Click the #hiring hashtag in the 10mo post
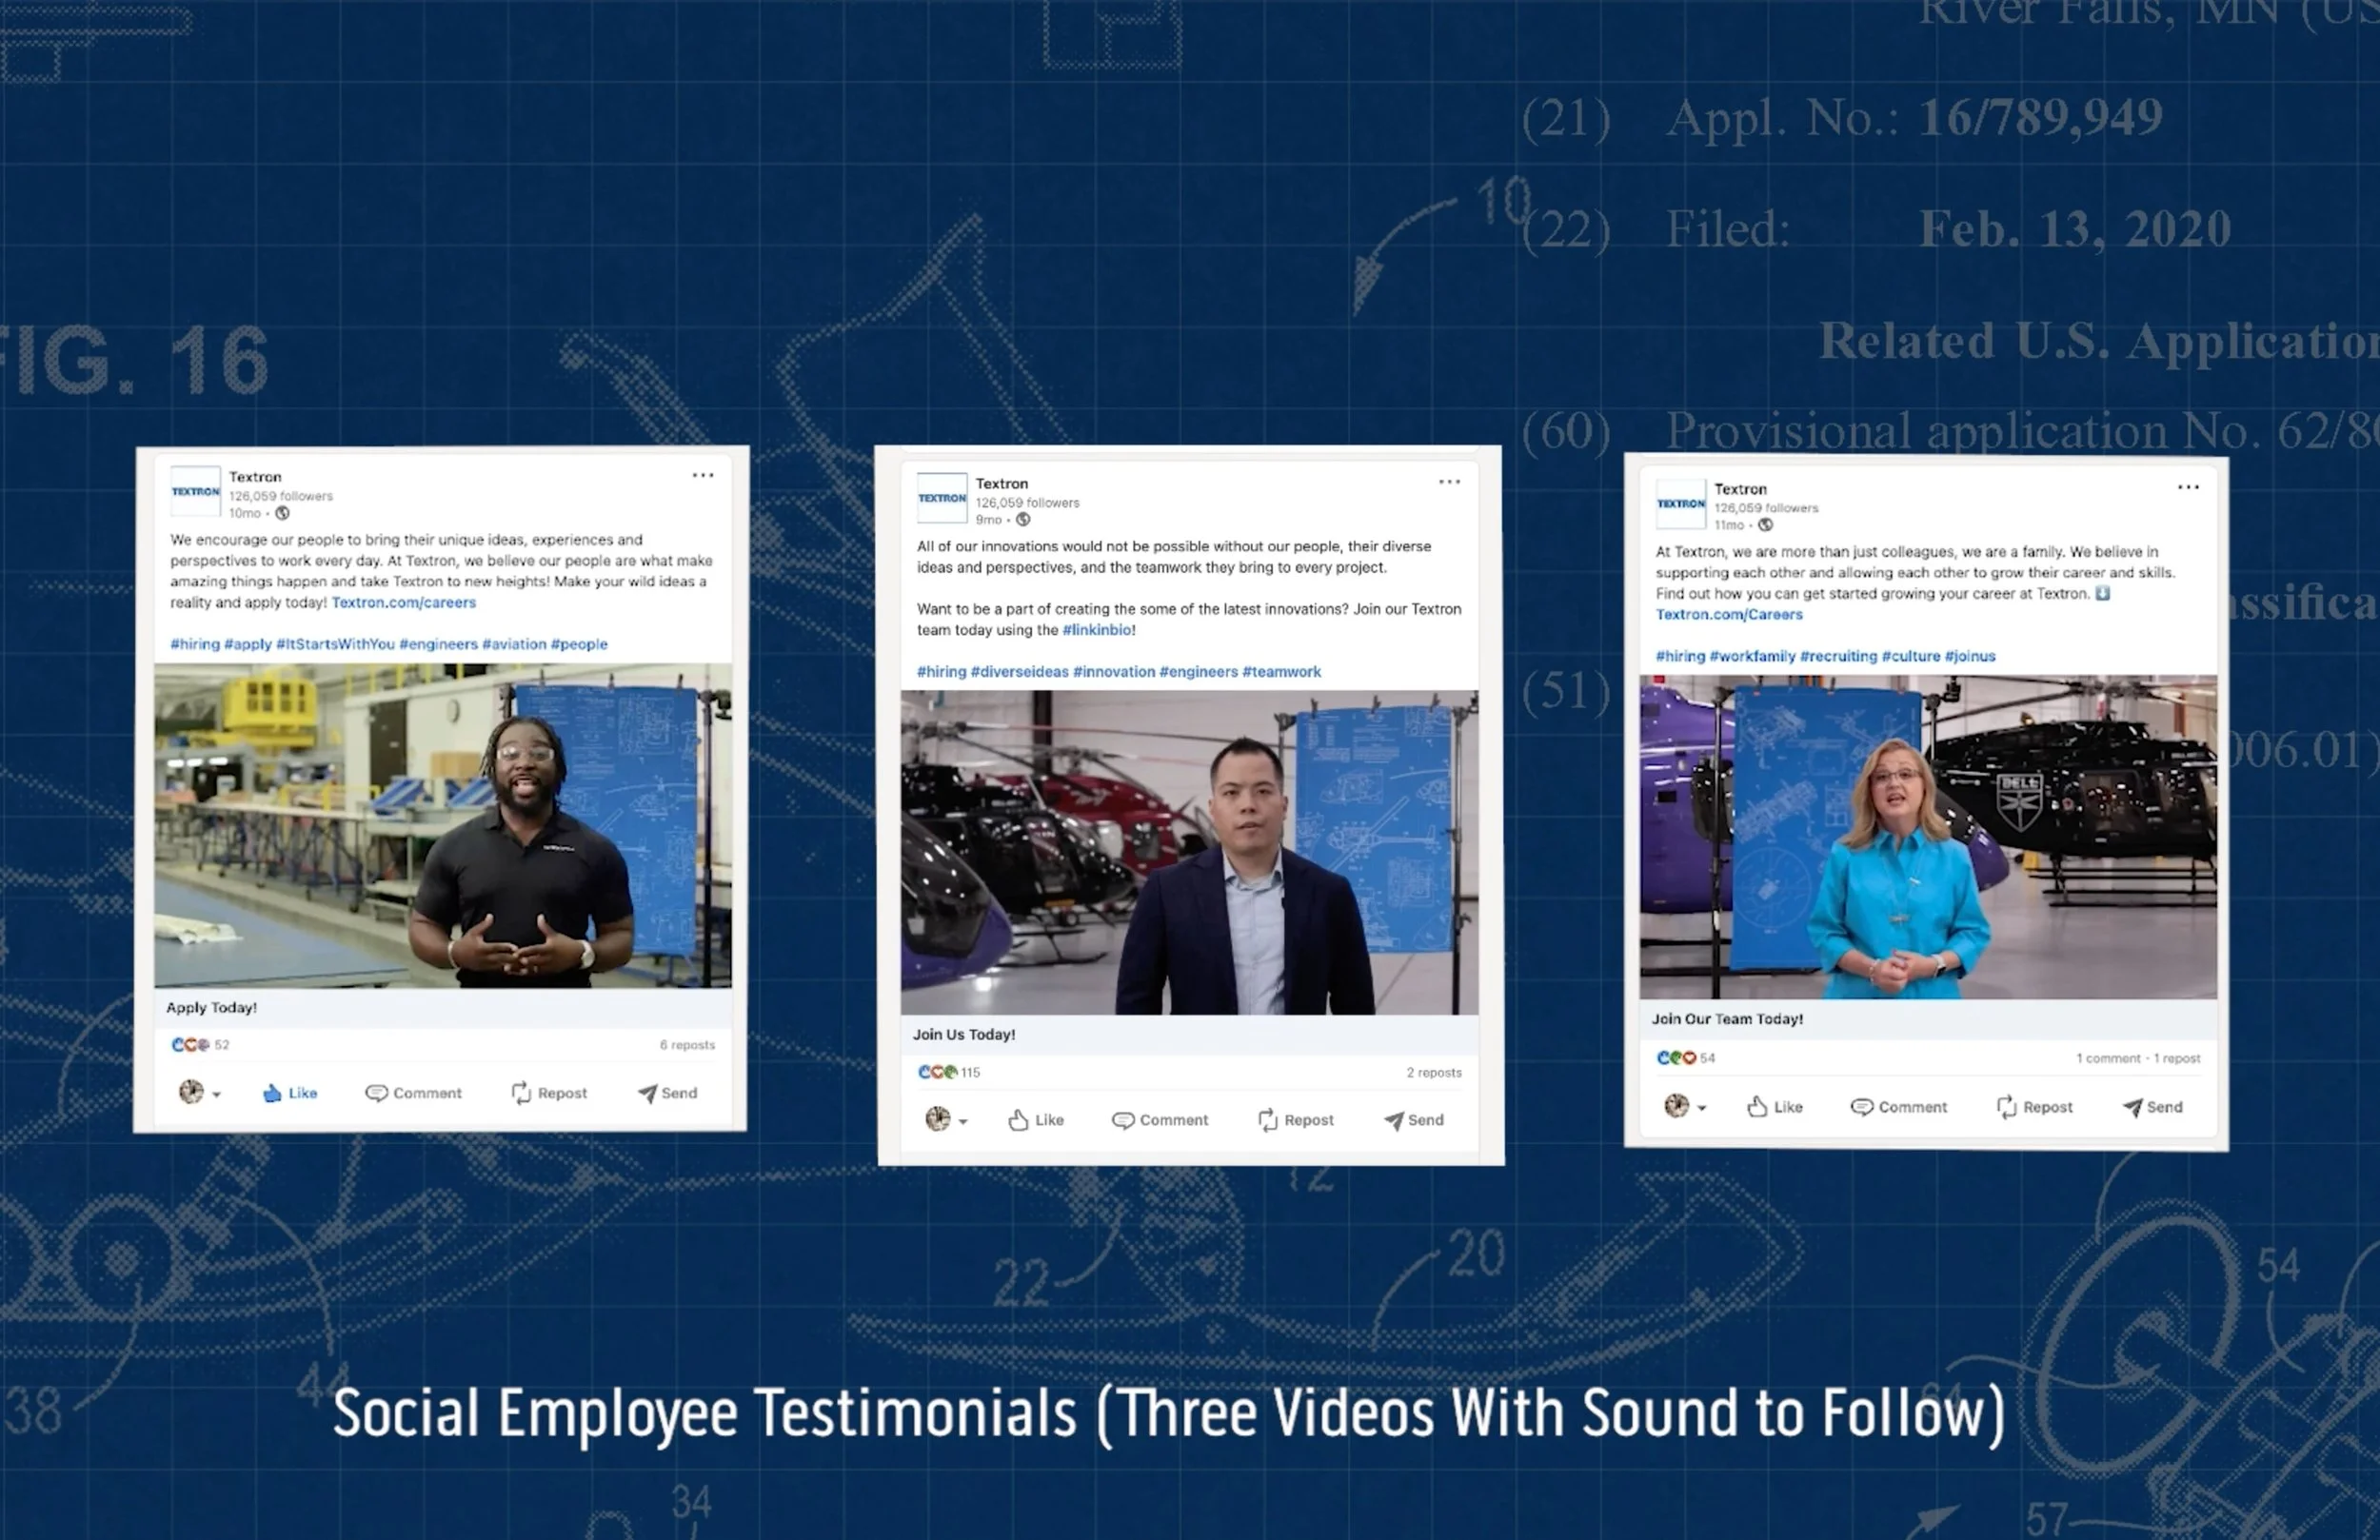This screenshot has height=1540, width=2380. click(x=195, y=644)
